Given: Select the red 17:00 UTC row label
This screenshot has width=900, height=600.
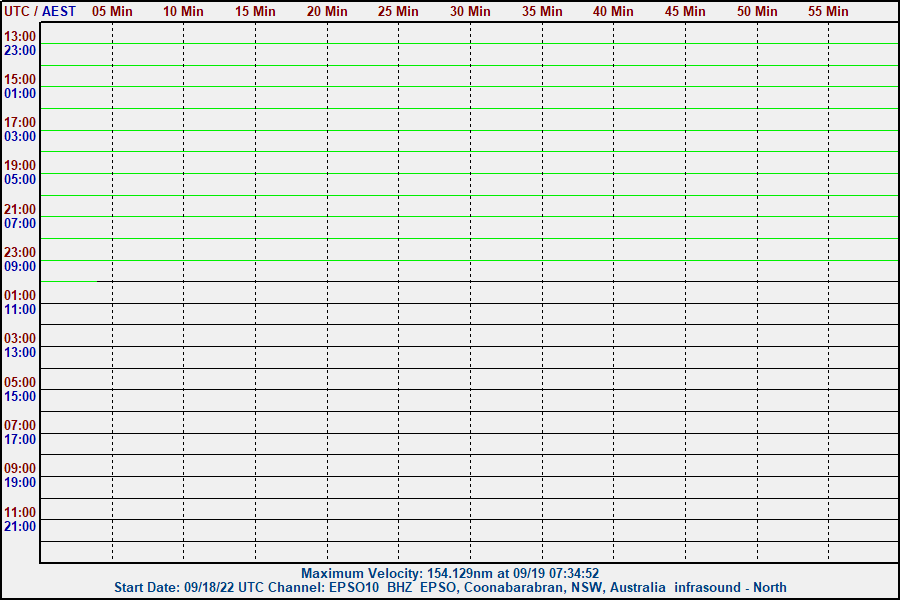Looking at the screenshot, I should coord(20,122).
